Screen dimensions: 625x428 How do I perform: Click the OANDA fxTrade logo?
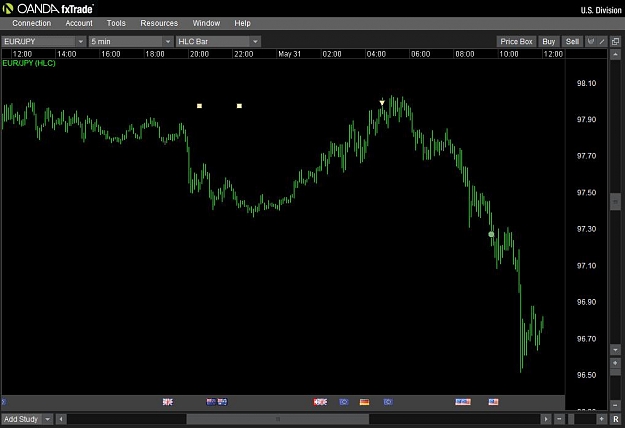48,8
